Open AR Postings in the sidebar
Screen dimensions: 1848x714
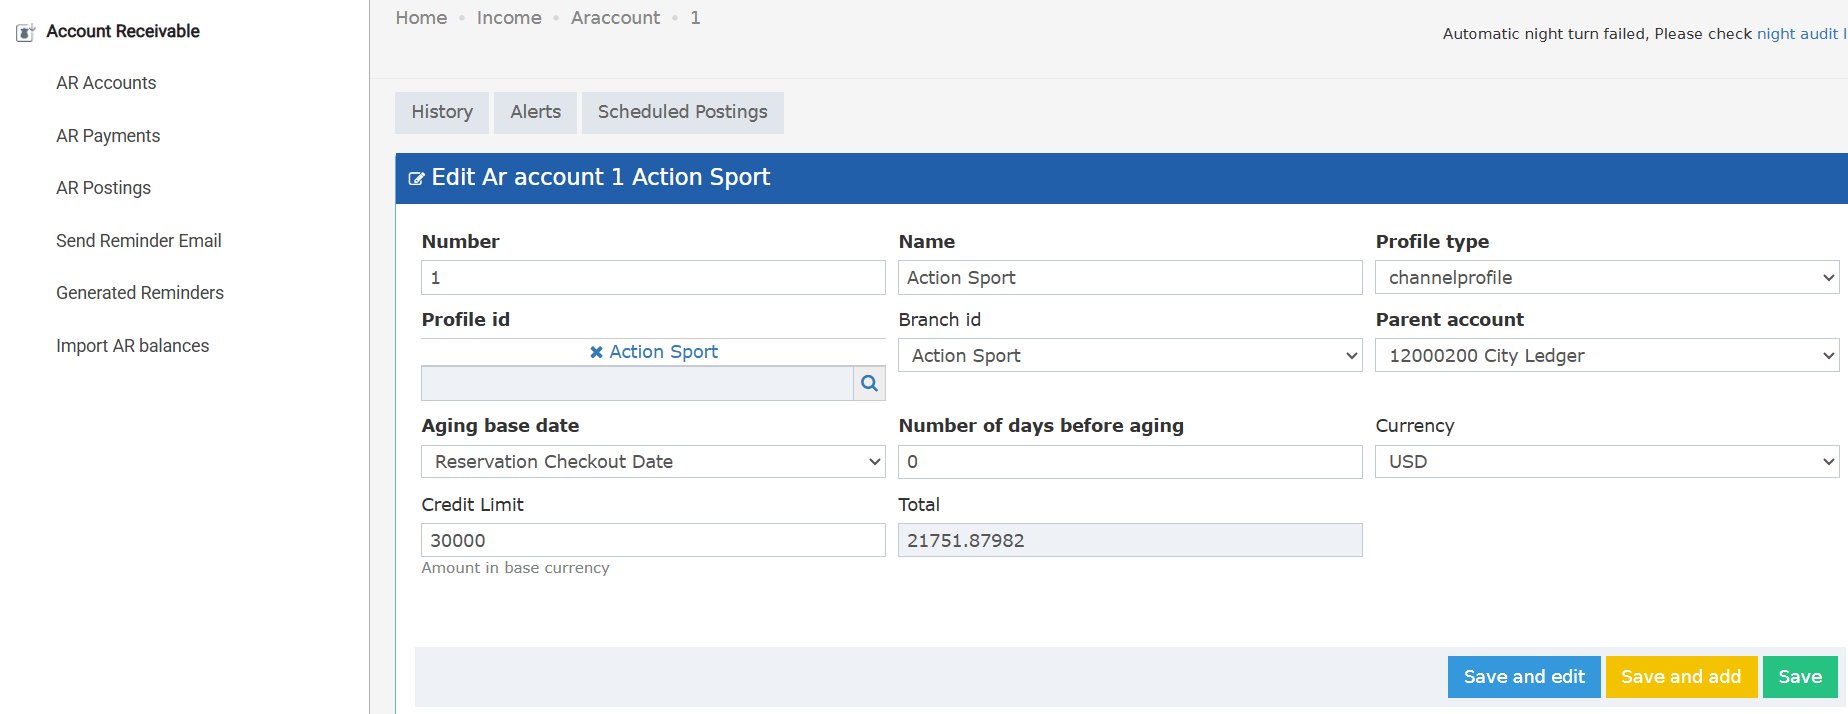click(103, 188)
